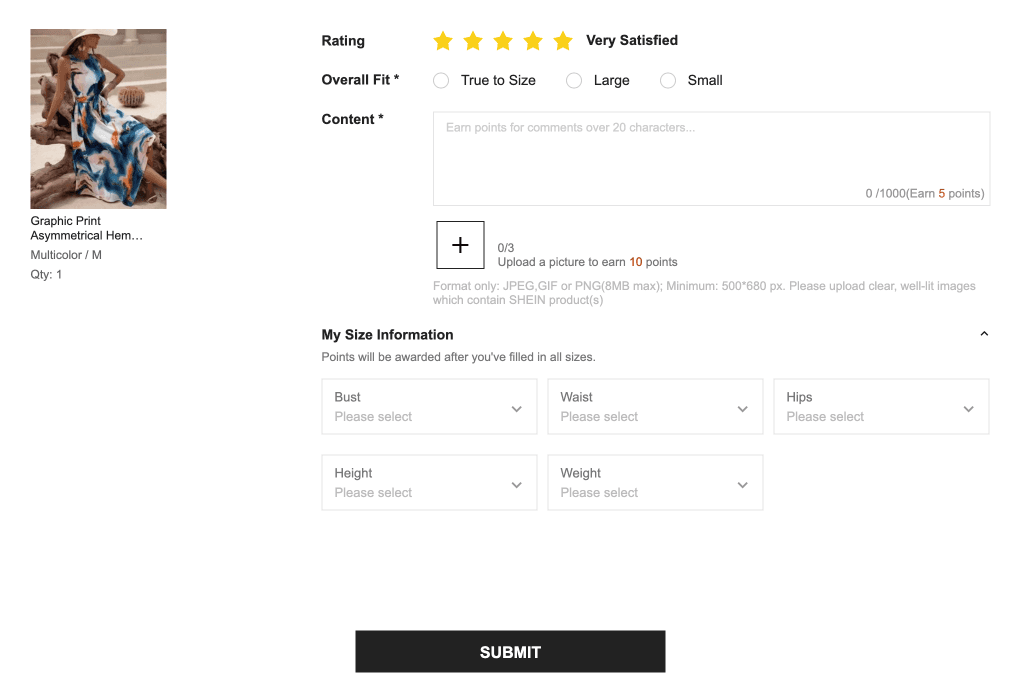Open the Hips size dropdown
Viewport: 1023px width, 696px height.
point(881,407)
